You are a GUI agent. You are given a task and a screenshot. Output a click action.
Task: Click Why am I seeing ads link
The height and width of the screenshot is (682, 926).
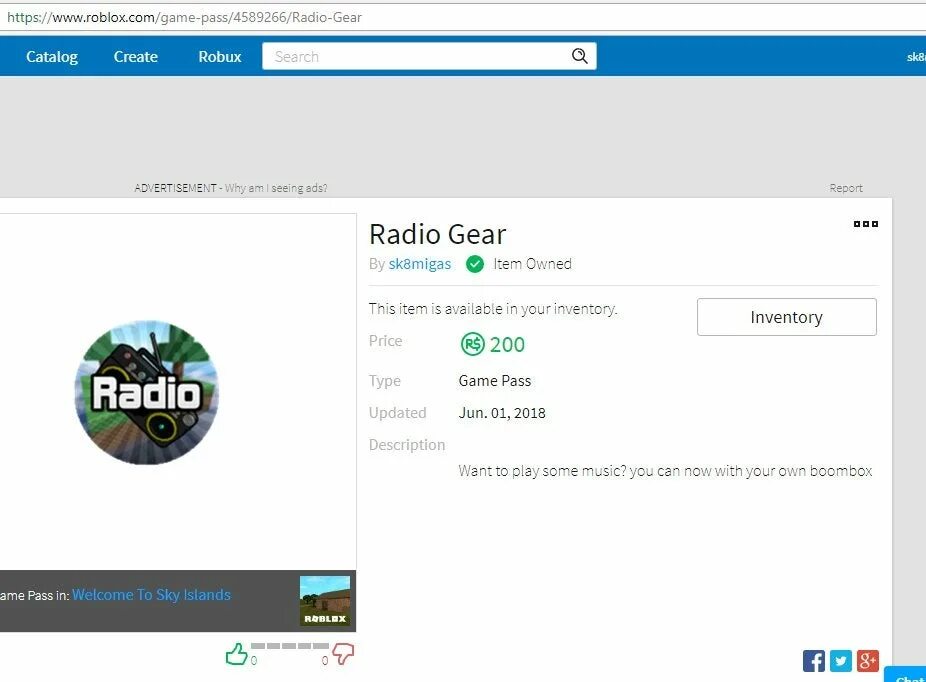(x=276, y=188)
